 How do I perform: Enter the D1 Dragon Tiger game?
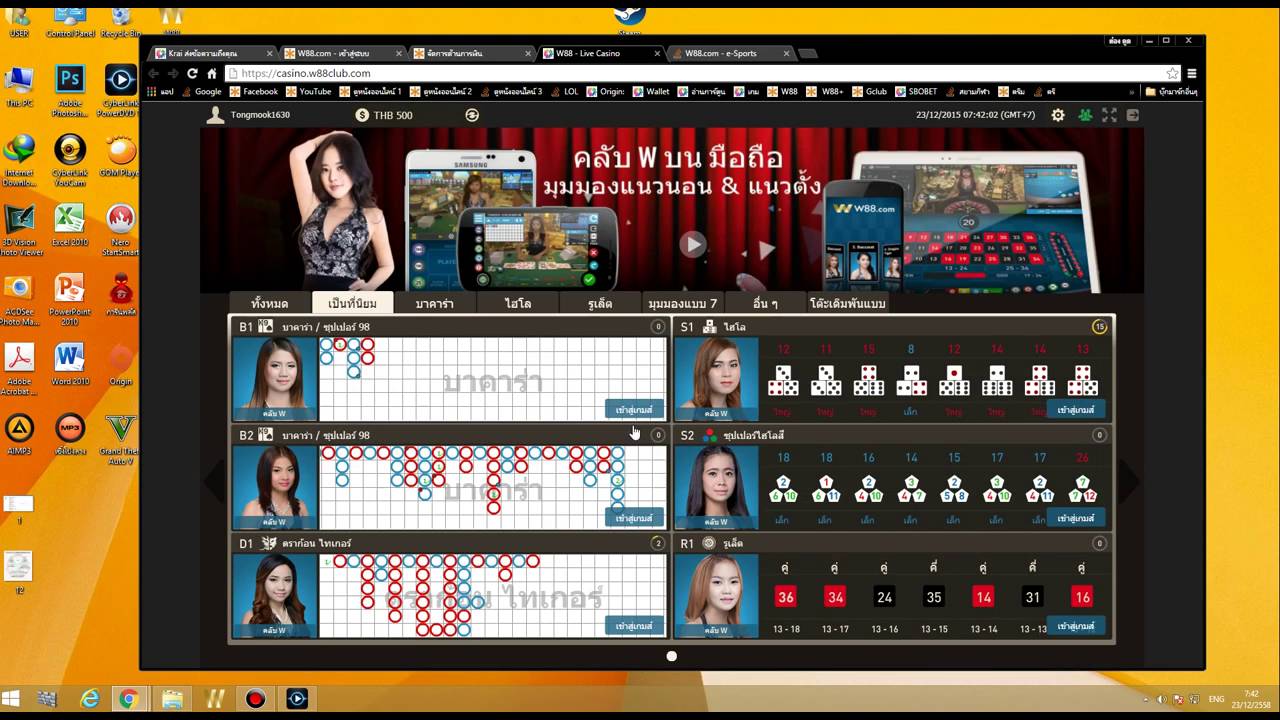click(634, 626)
